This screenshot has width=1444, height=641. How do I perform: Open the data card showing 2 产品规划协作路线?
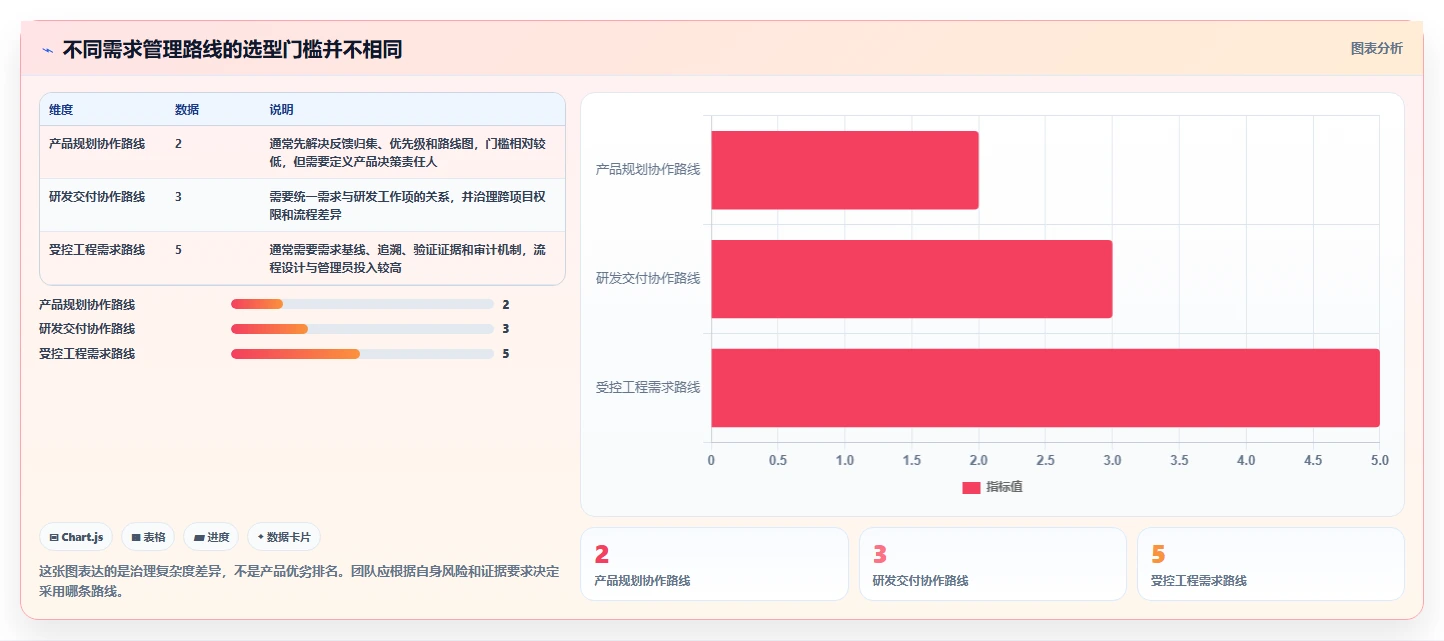pyautogui.click(x=714, y=564)
